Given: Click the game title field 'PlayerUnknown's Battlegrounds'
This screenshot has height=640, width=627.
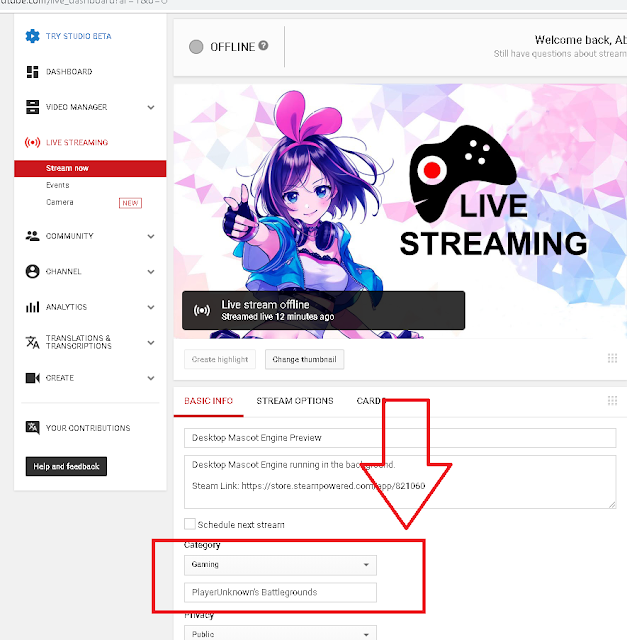Looking at the screenshot, I should [x=280, y=592].
